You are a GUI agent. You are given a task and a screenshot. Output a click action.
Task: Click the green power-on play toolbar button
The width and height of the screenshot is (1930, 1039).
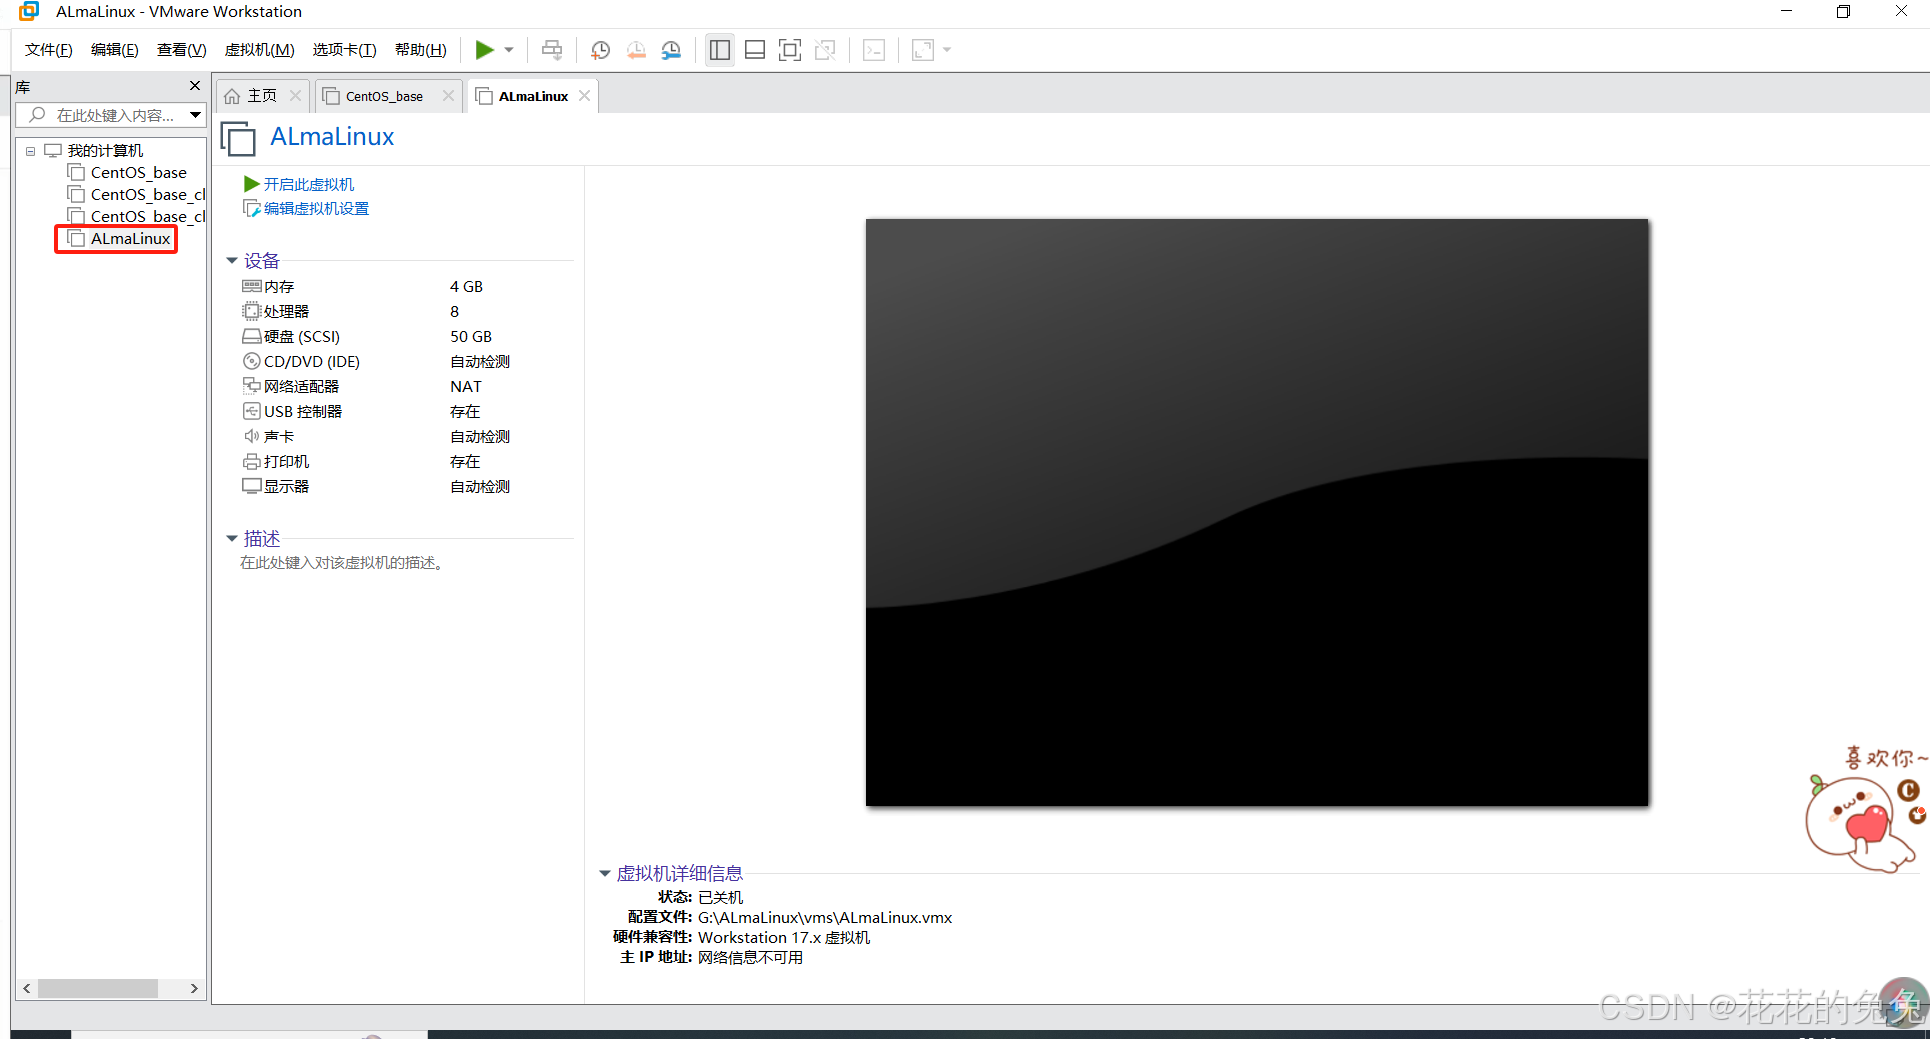click(x=484, y=50)
